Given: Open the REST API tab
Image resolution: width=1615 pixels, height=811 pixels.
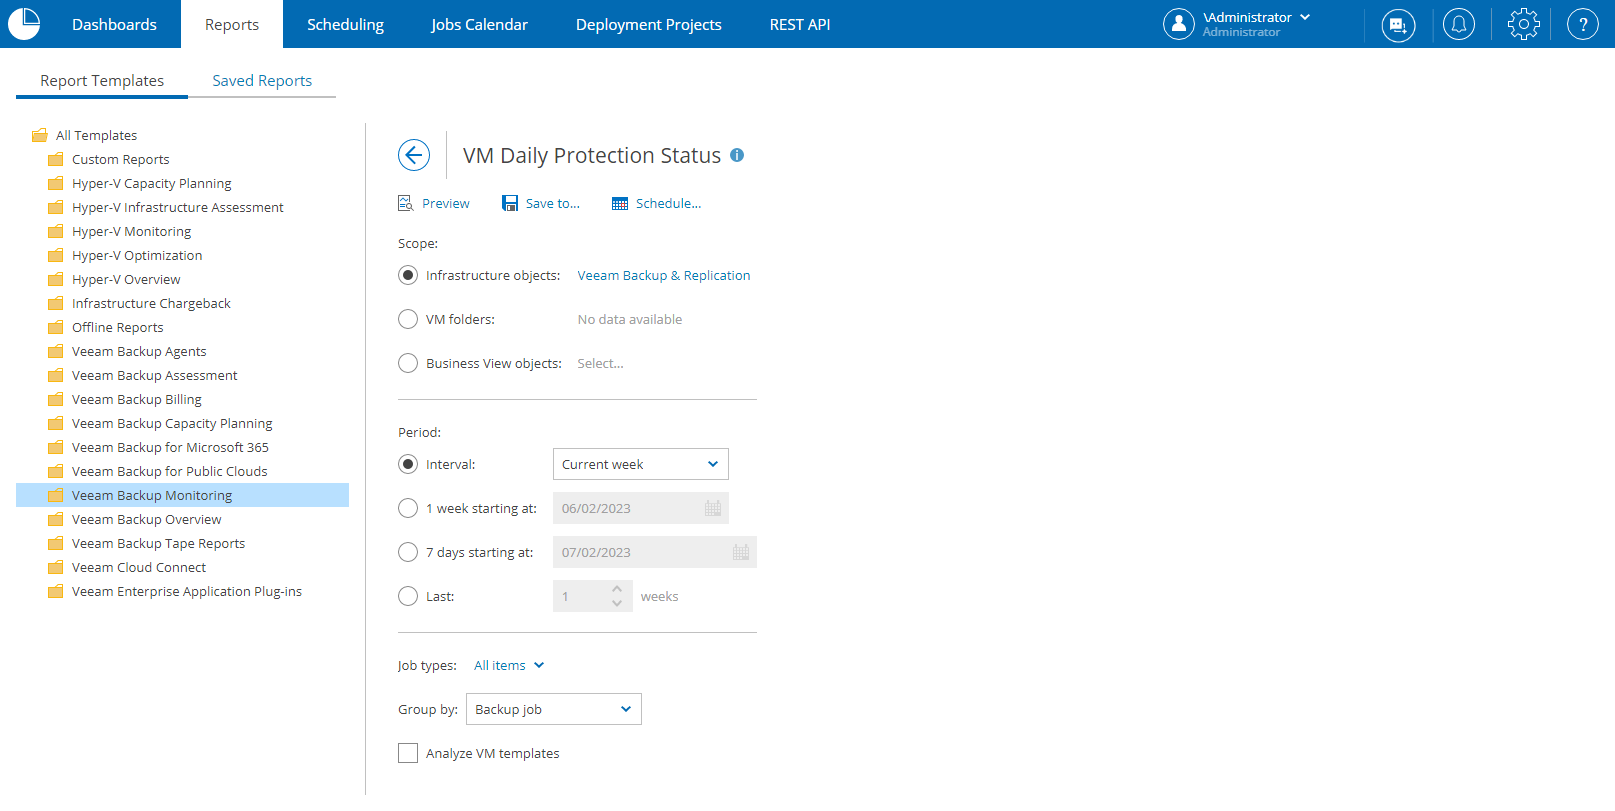Looking at the screenshot, I should pos(800,24).
